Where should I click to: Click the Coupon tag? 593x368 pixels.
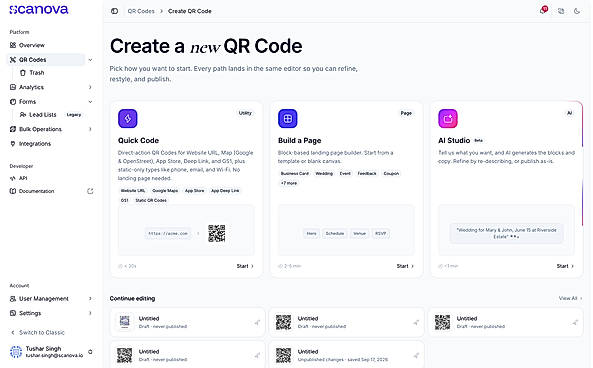(x=391, y=174)
